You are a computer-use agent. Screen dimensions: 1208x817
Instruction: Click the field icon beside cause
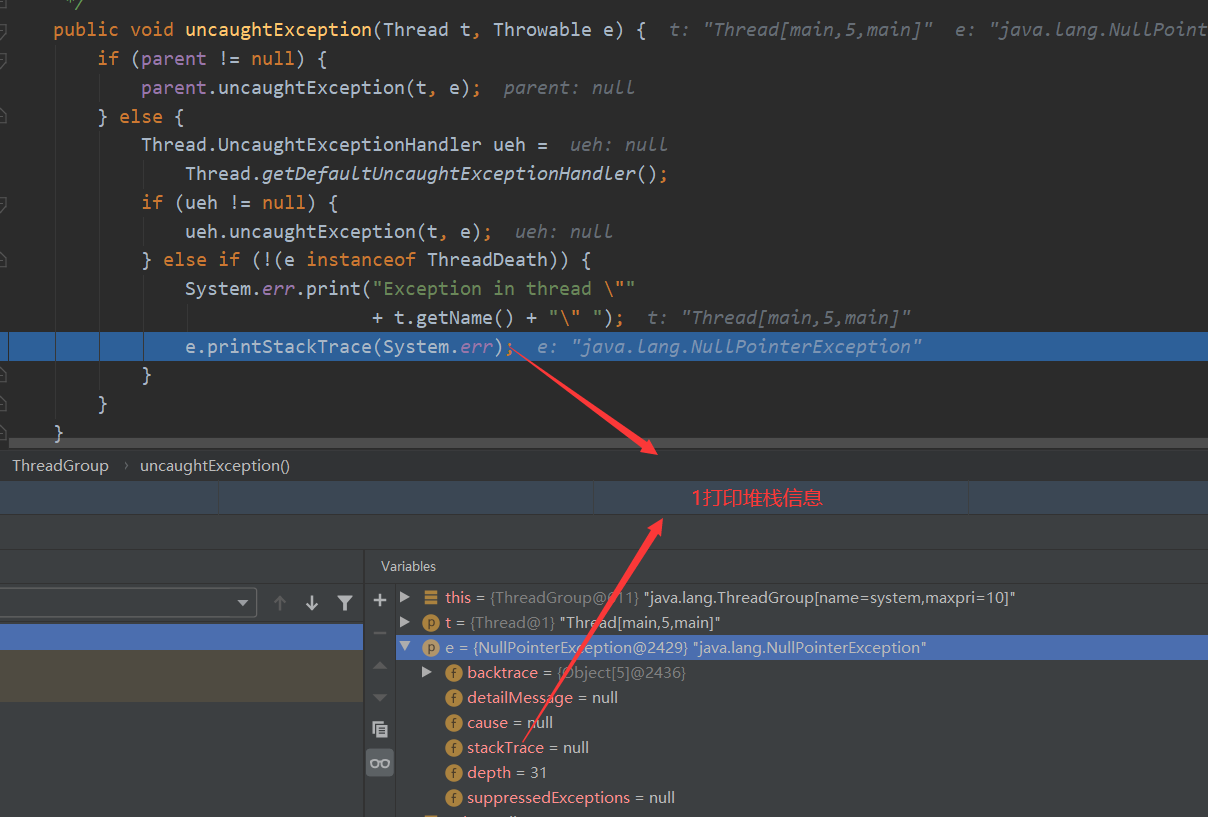(x=454, y=722)
